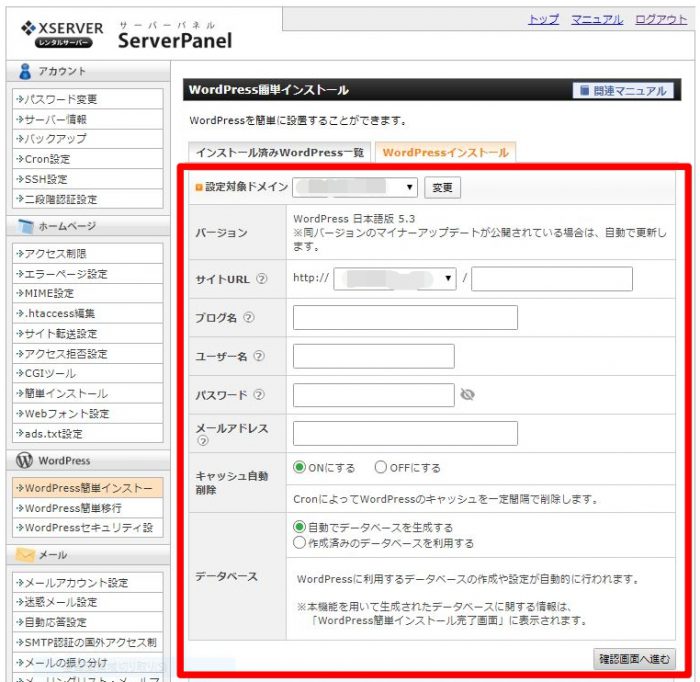Click the help icon beside ユーザー名
The width and height of the screenshot is (700, 682).
coord(259,356)
